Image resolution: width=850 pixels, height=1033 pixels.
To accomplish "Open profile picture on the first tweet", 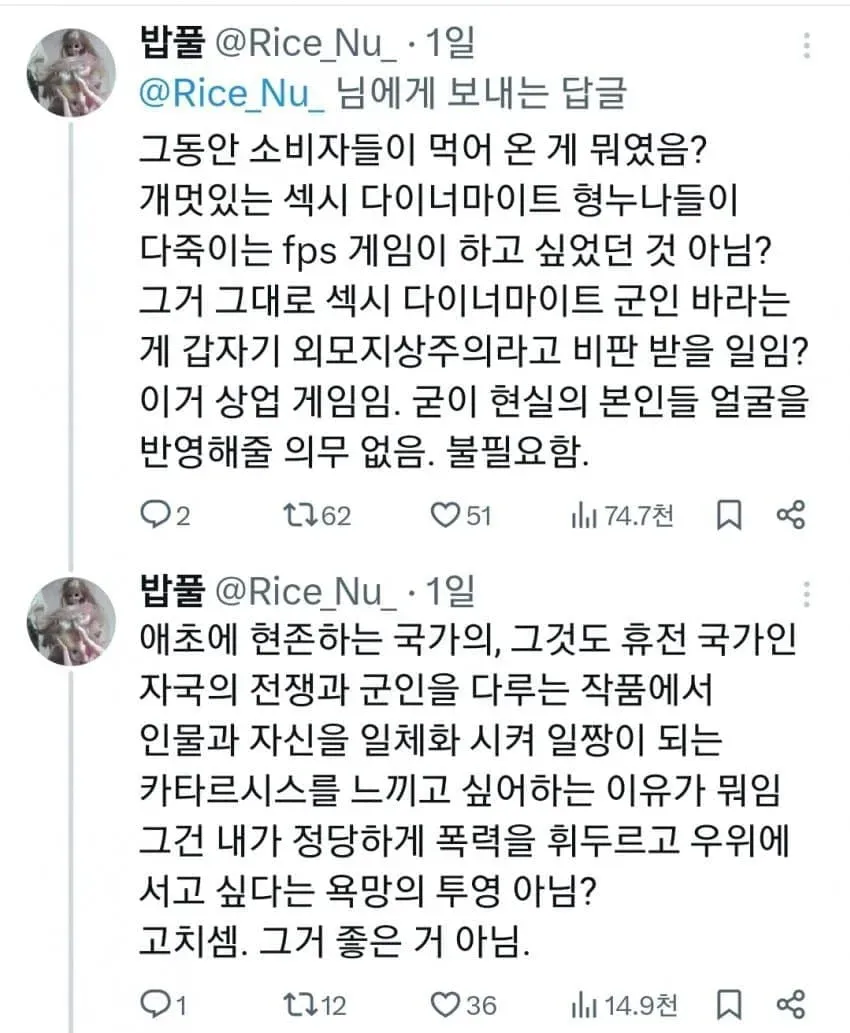I will 71,72.
